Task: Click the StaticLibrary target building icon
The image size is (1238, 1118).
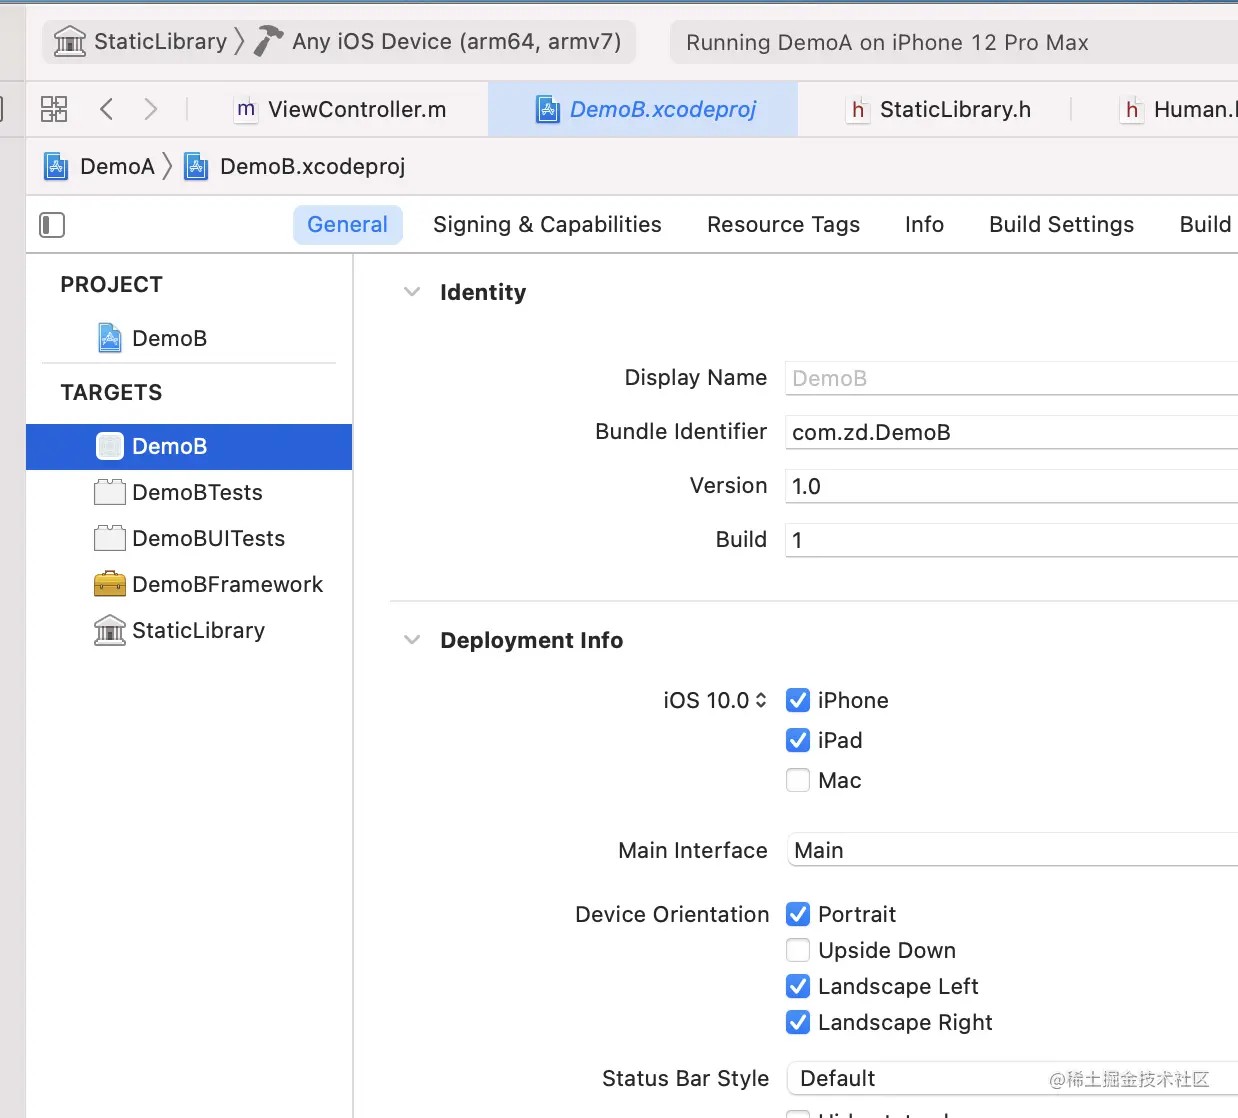Action: pyautogui.click(x=110, y=630)
